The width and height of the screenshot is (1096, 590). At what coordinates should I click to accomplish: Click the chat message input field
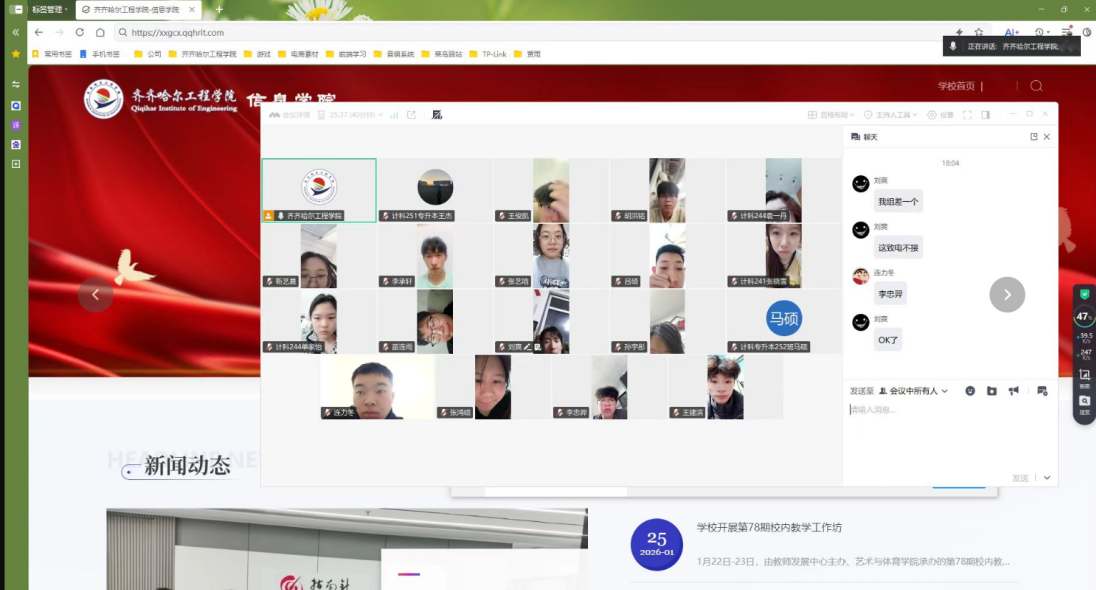pyautogui.click(x=945, y=430)
